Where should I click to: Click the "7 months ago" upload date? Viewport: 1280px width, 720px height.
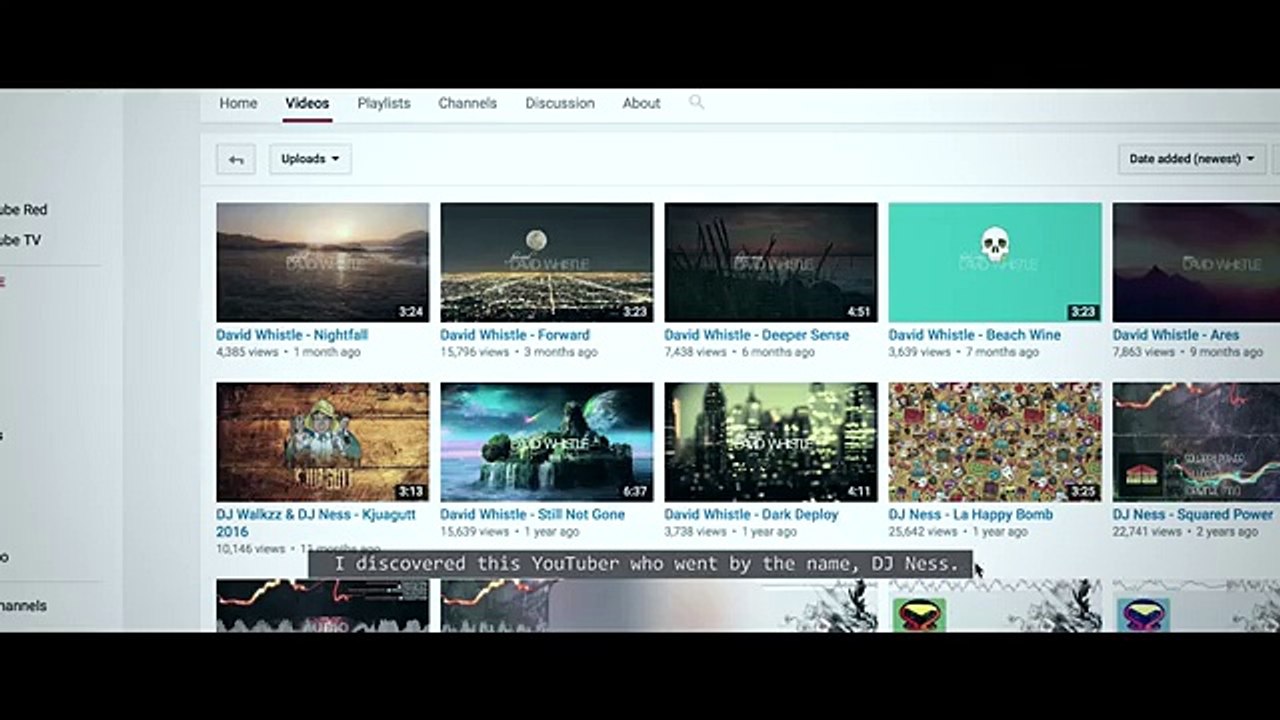[x=1002, y=352]
